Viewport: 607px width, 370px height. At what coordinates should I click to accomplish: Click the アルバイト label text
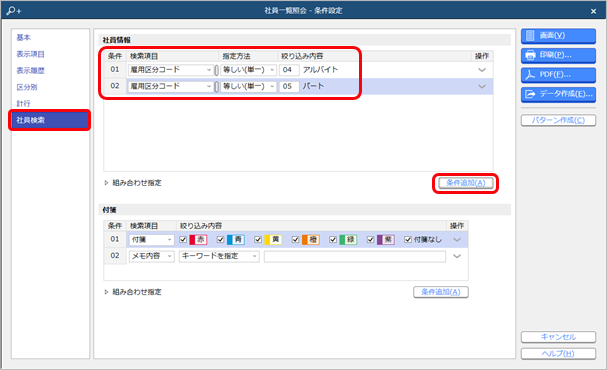pos(321,70)
